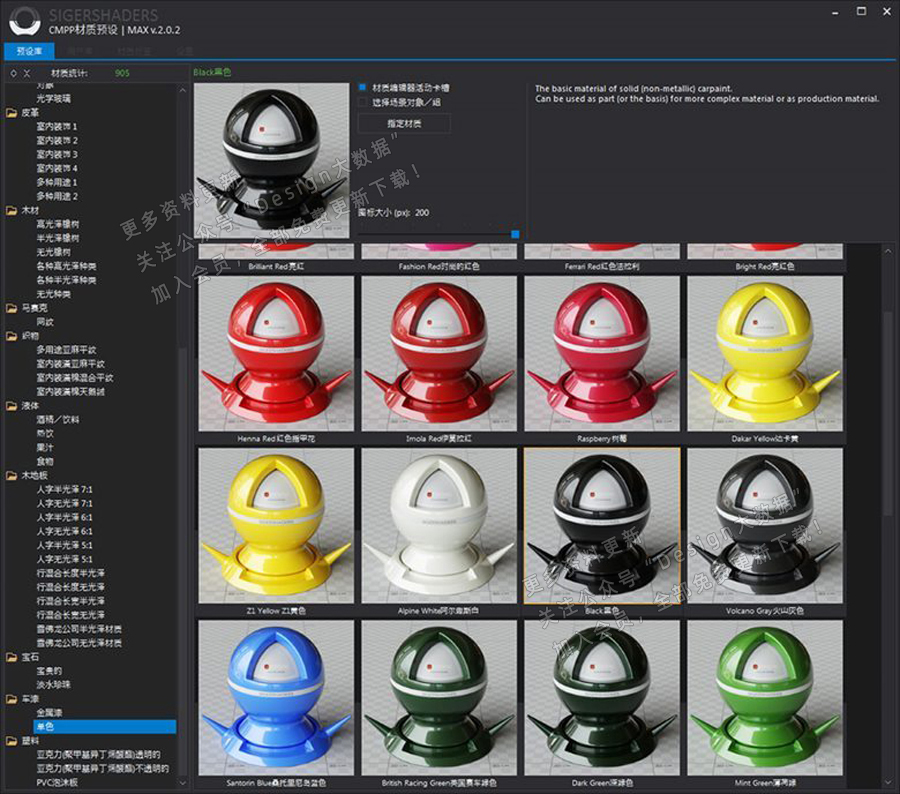Viewport: 900px width, 794px height.
Task: Click the 液体 folder icon
Action: (x=12, y=406)
